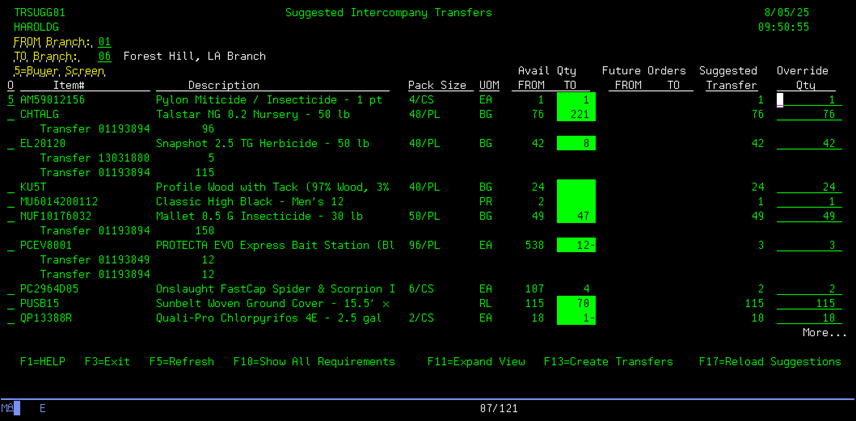Click the More... indicator
This screenshot has height=421, width=856.
[824, 333]
